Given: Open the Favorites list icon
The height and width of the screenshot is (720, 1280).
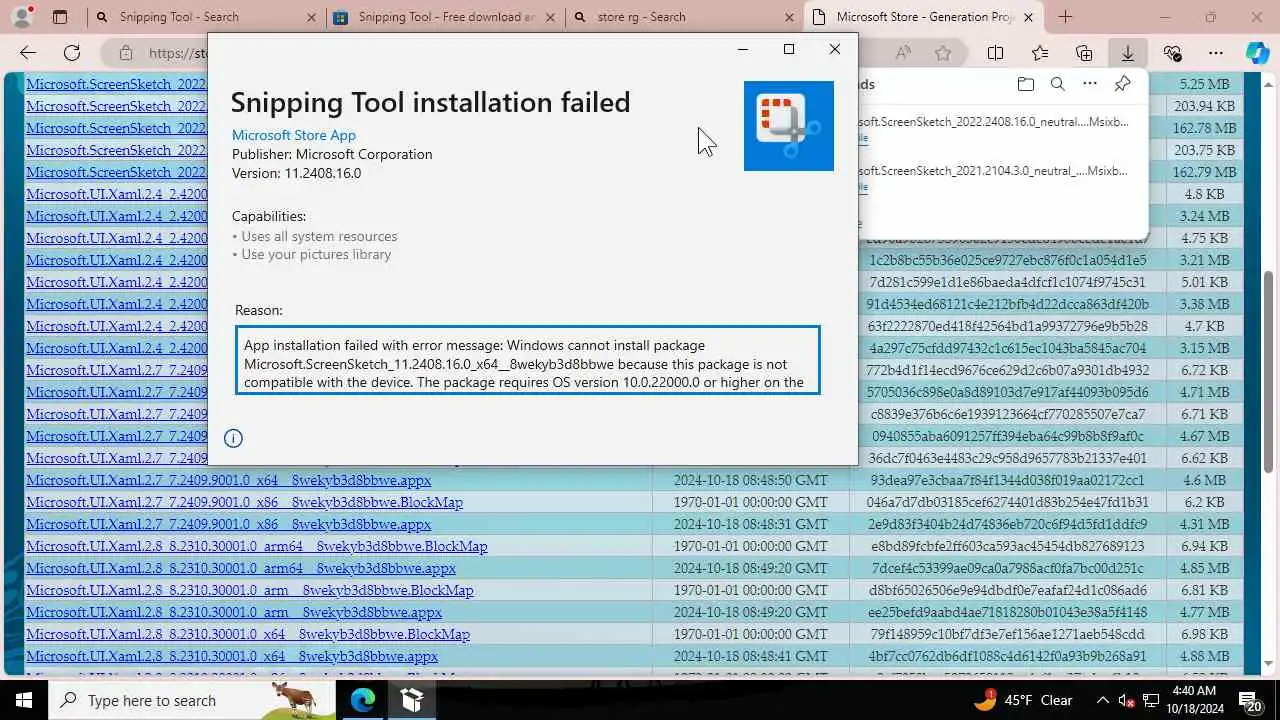Looking at the screenshot, I should (1040, 53).
